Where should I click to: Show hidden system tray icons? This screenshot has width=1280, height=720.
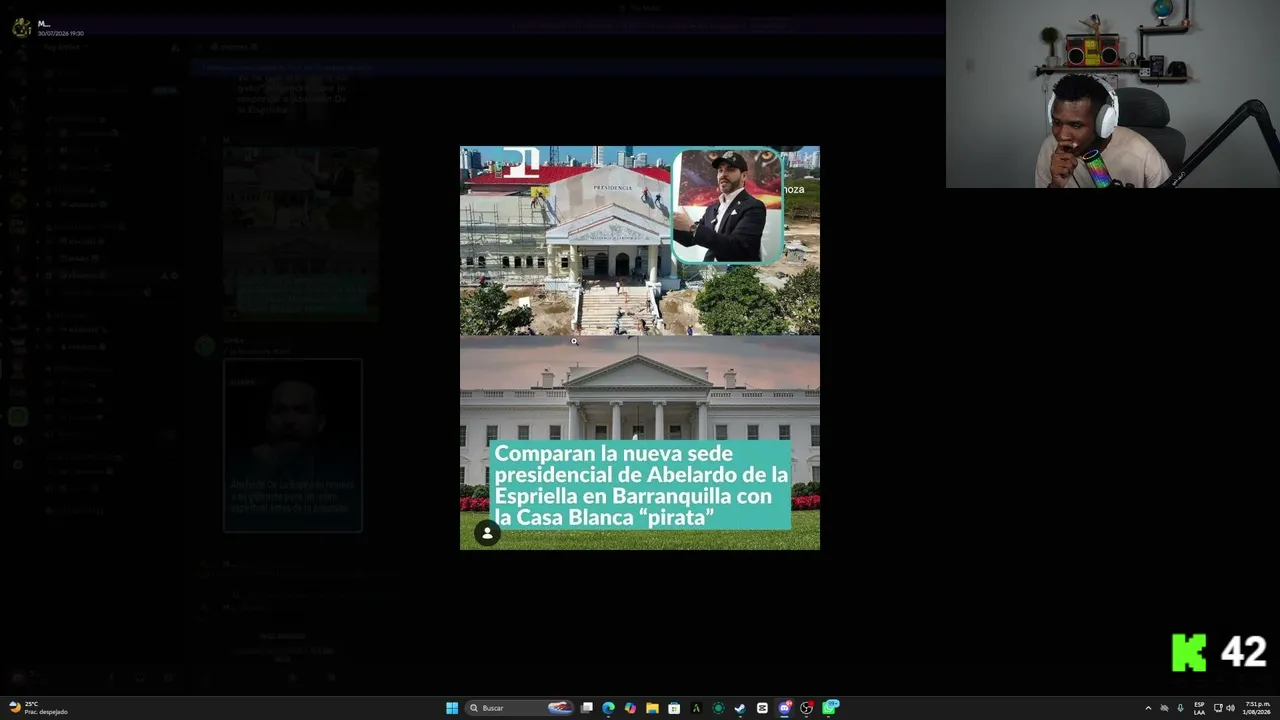click(1148, 708)
